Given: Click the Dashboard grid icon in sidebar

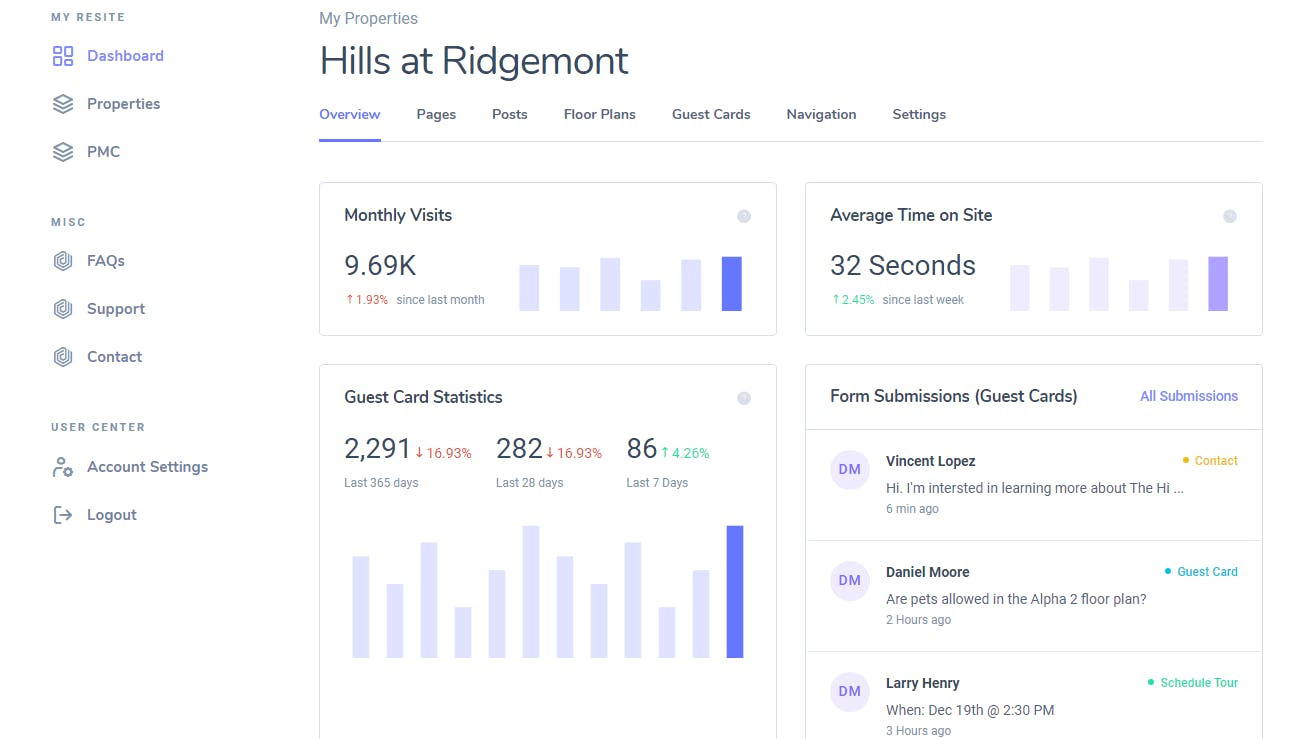Looking at the screenshot, I should (x=63, y=56).
